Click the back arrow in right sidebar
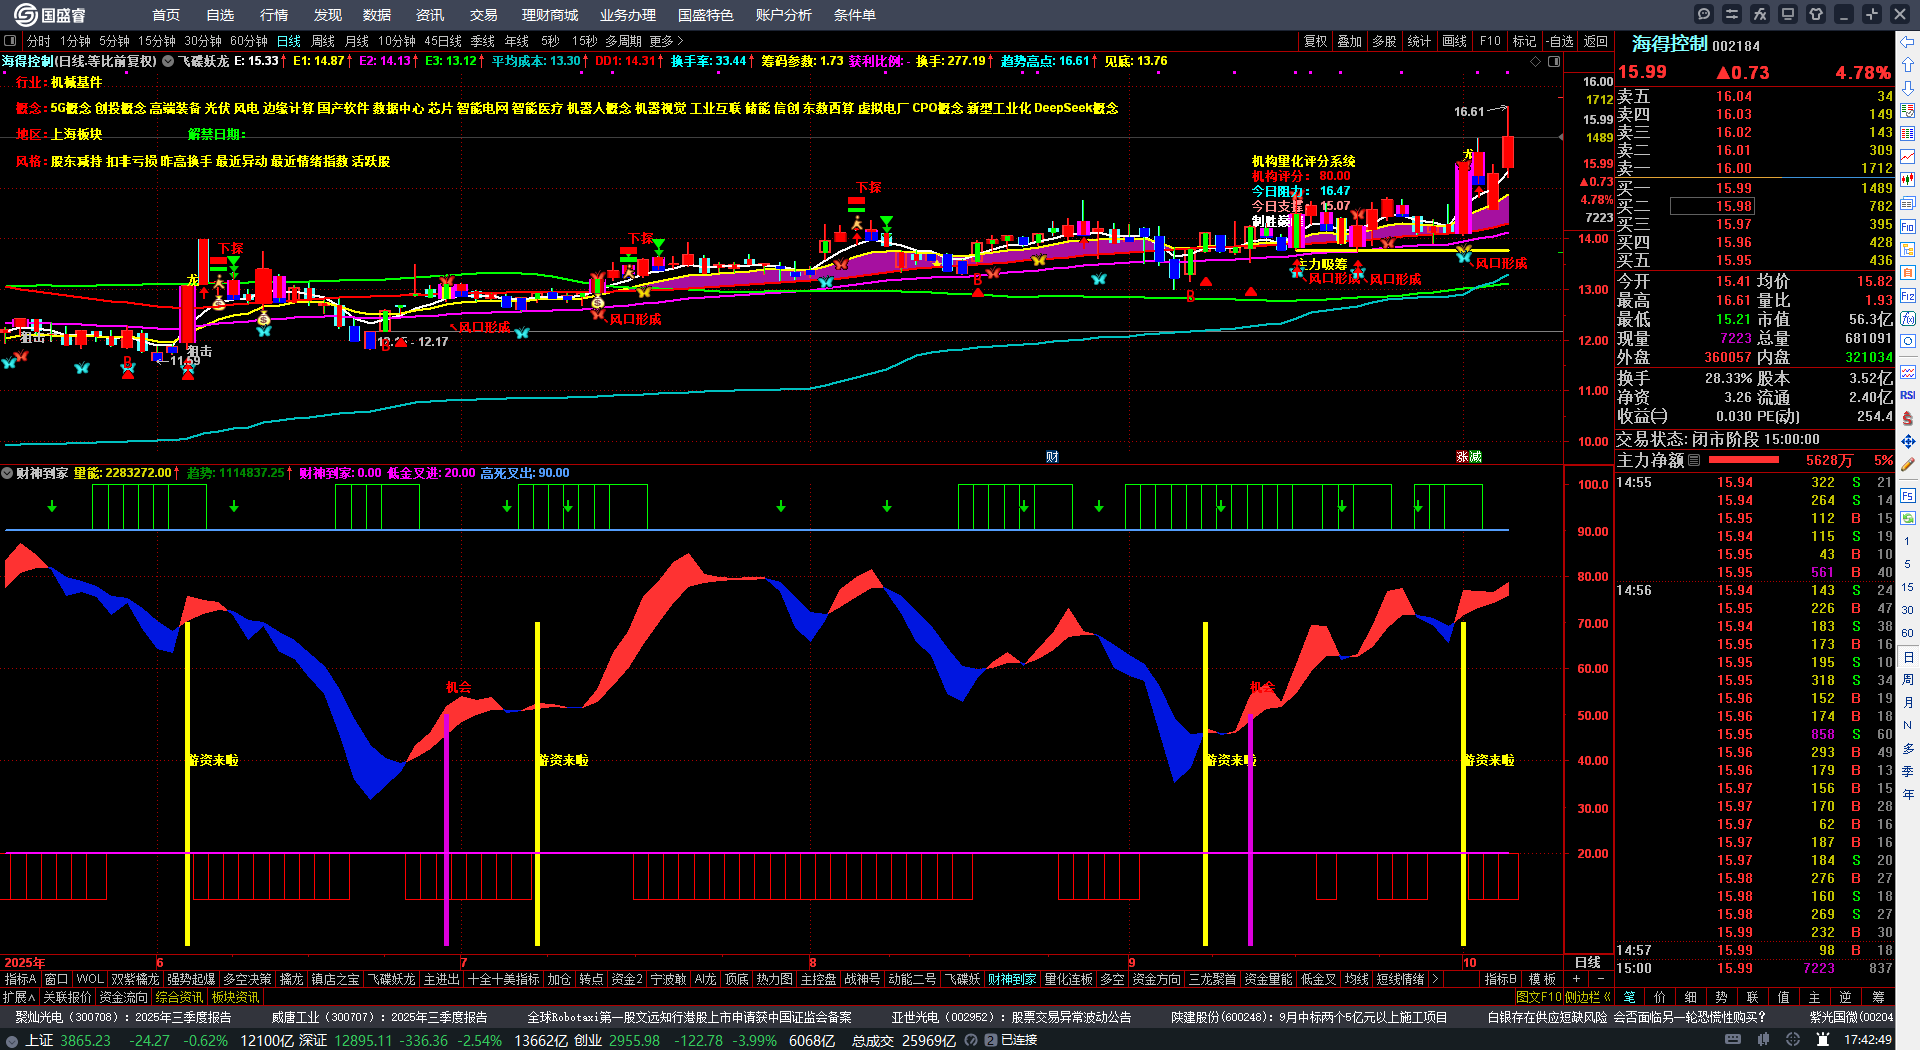Image resolution: width=1920 pixels, height=1050 pixels. point(1908,41)
